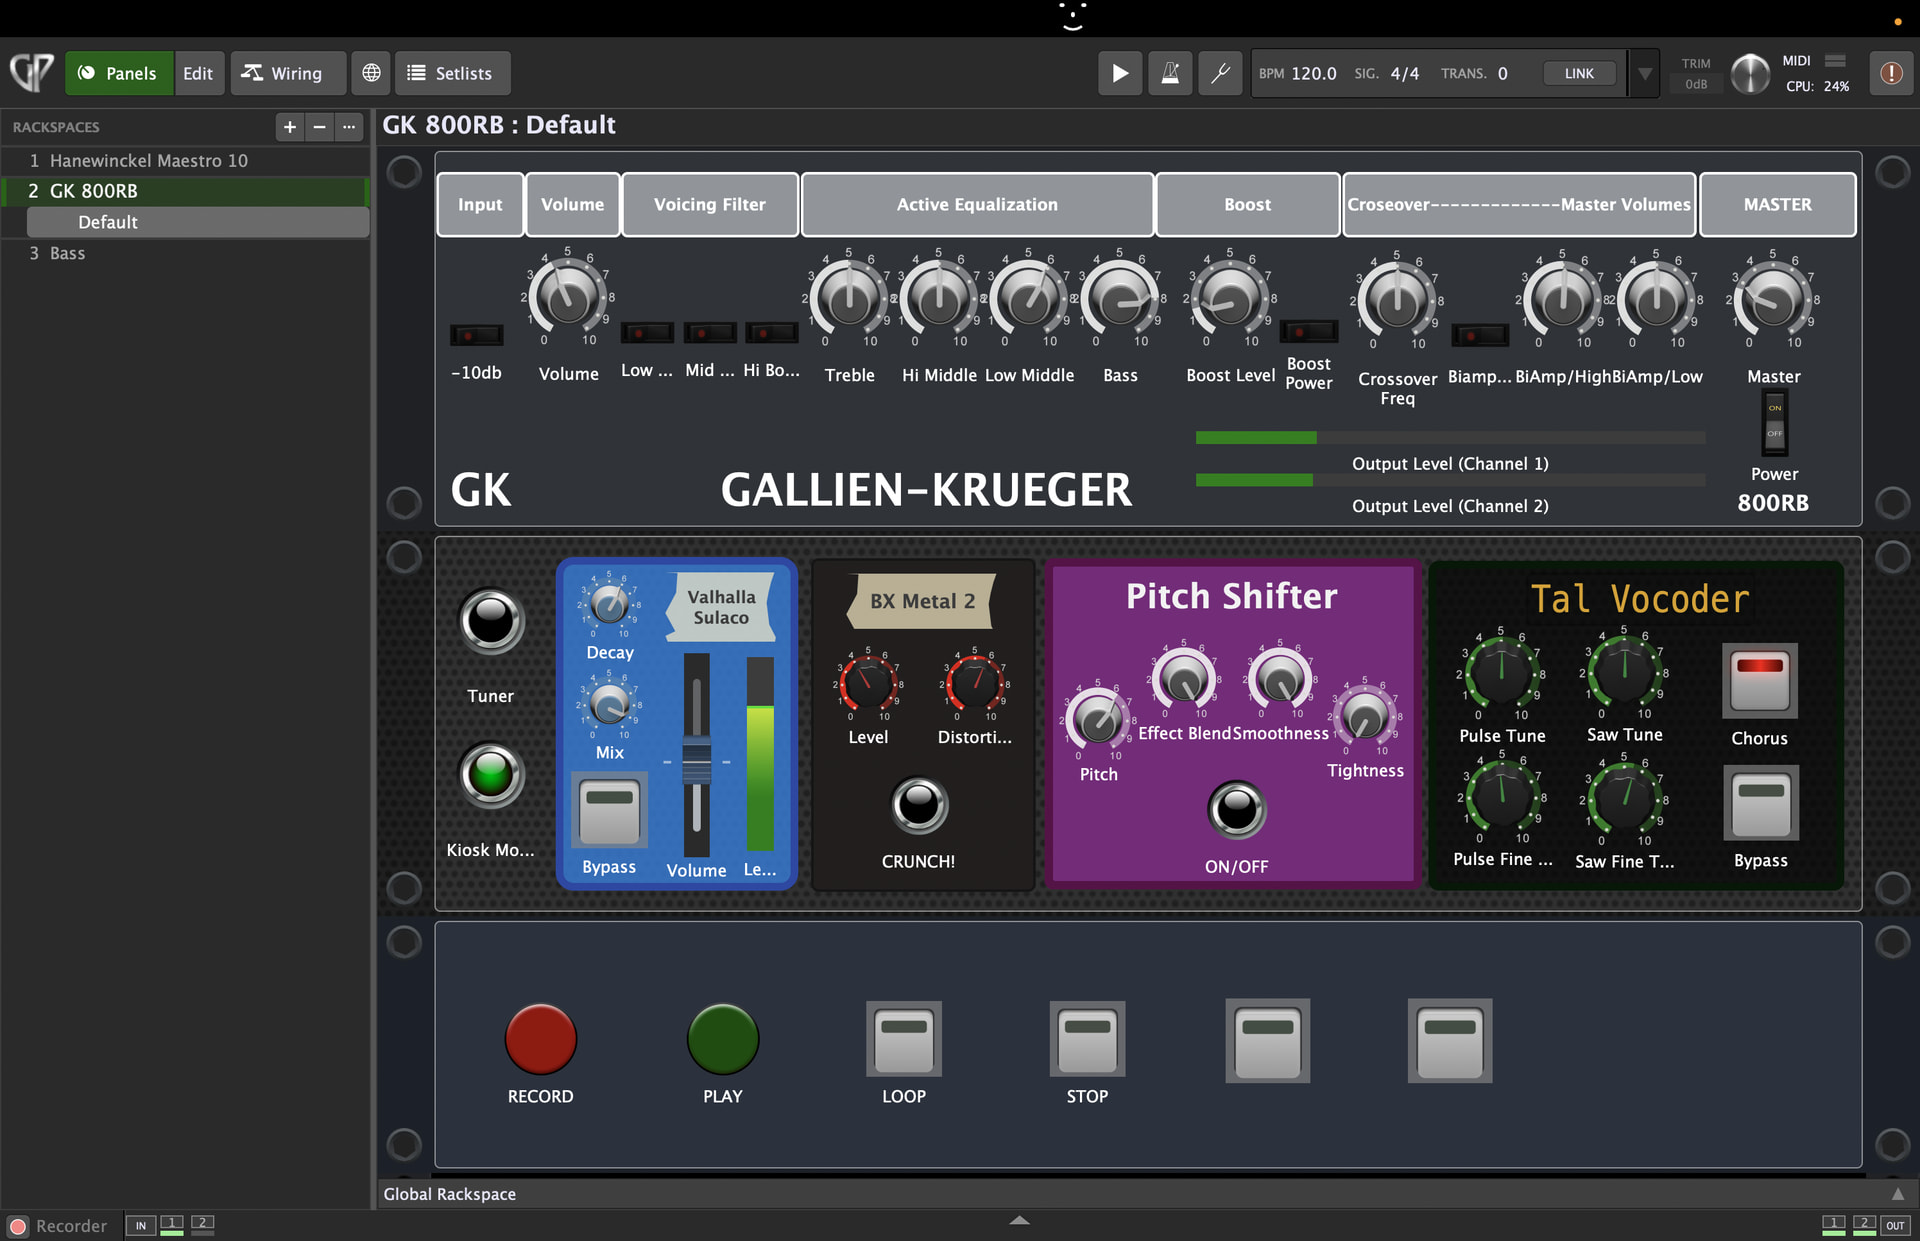Screen dimensions: 1920x1241
Task: Expand the bottom center disclosure triangle
Action: click(1019, 1220)
